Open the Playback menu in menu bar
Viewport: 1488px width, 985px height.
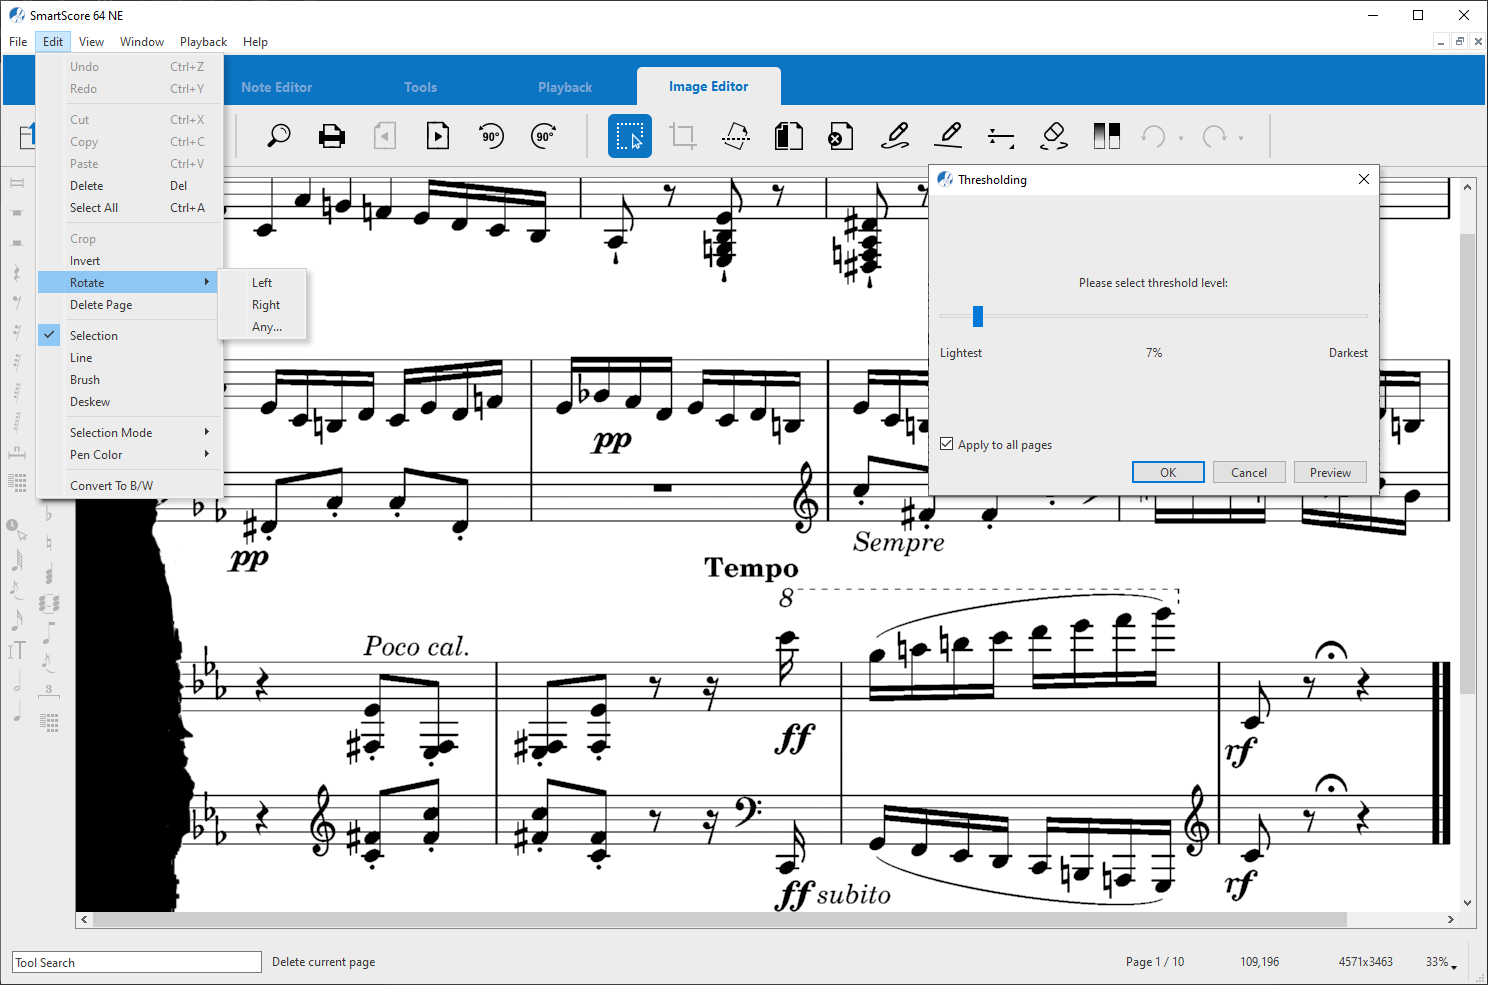tap(203, 42)
